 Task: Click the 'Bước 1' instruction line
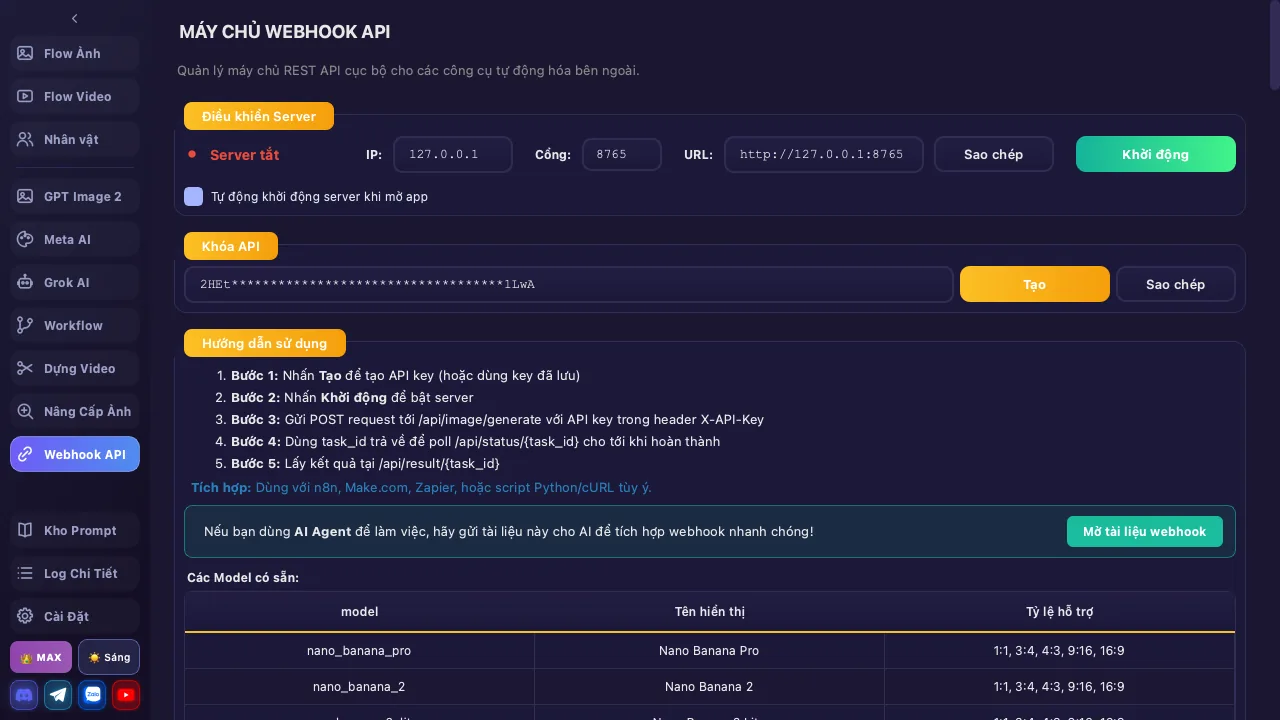[x=405, y=376]
